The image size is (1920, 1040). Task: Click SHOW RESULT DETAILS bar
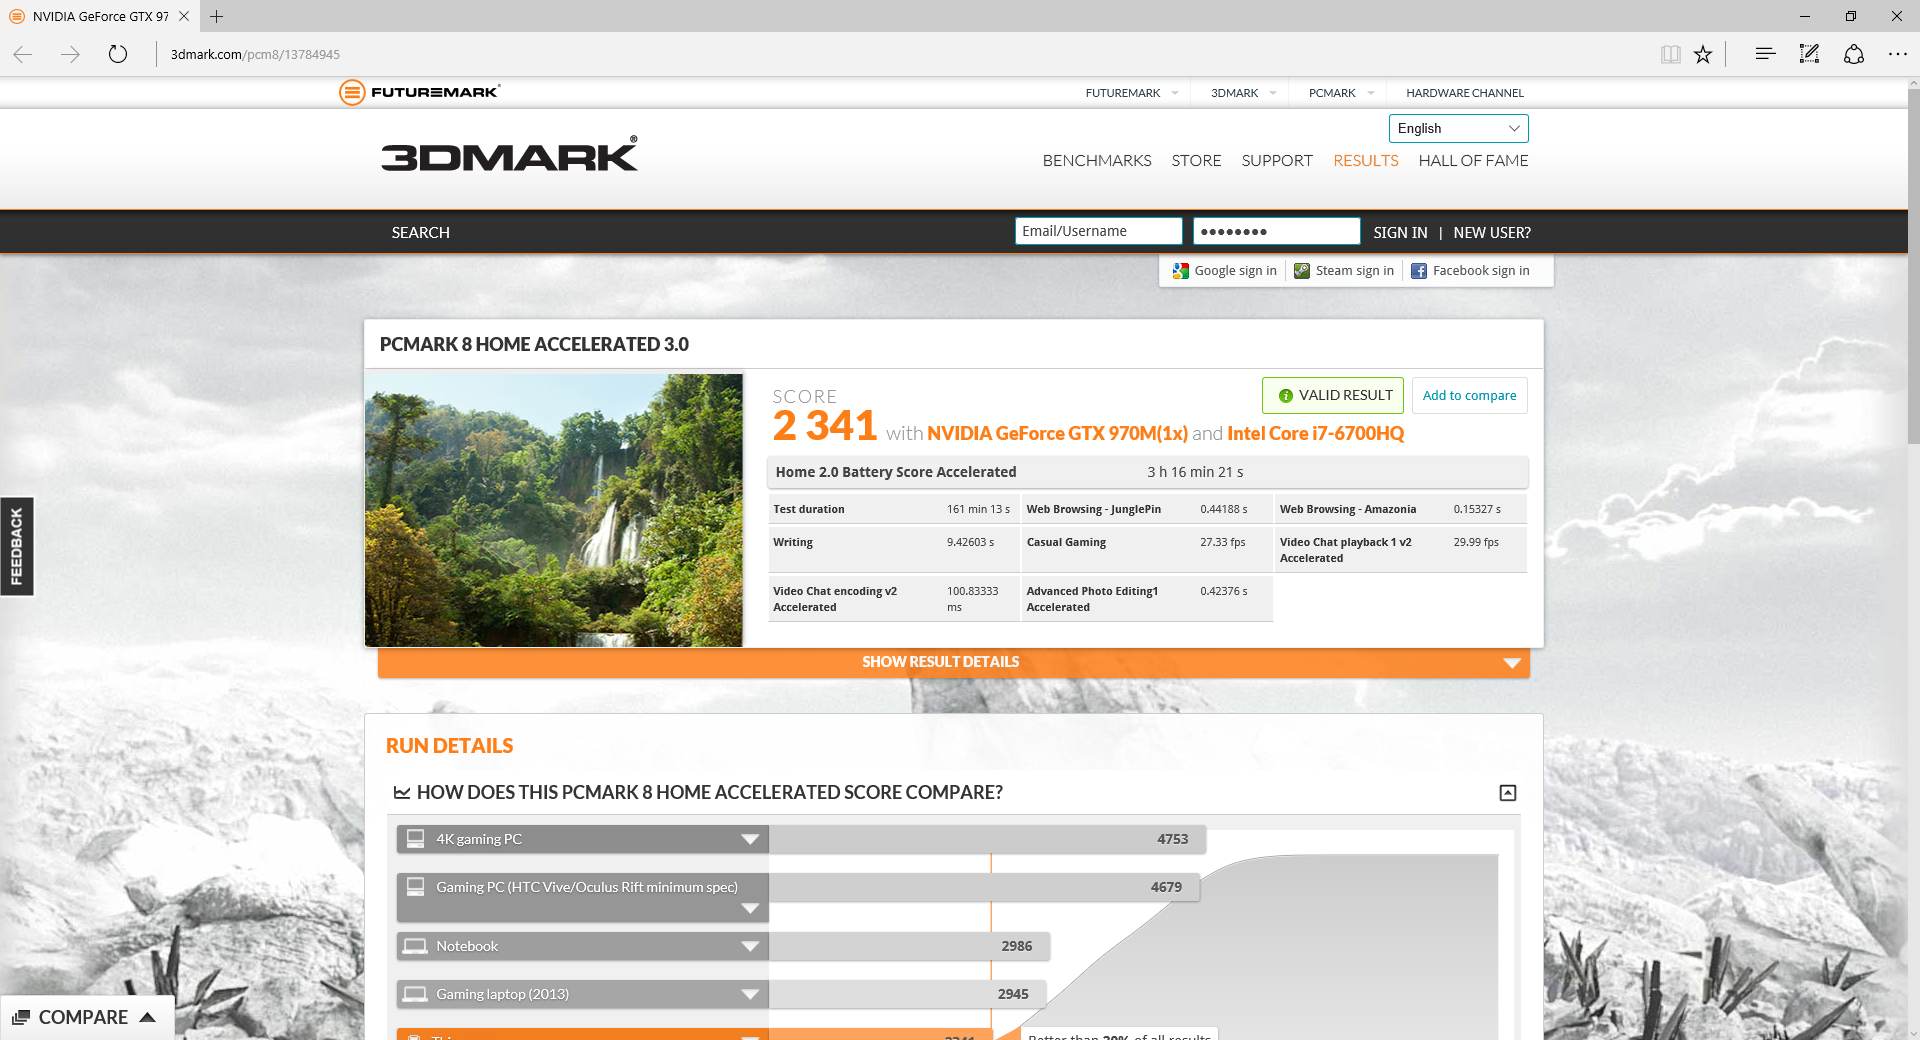[954, 662]
